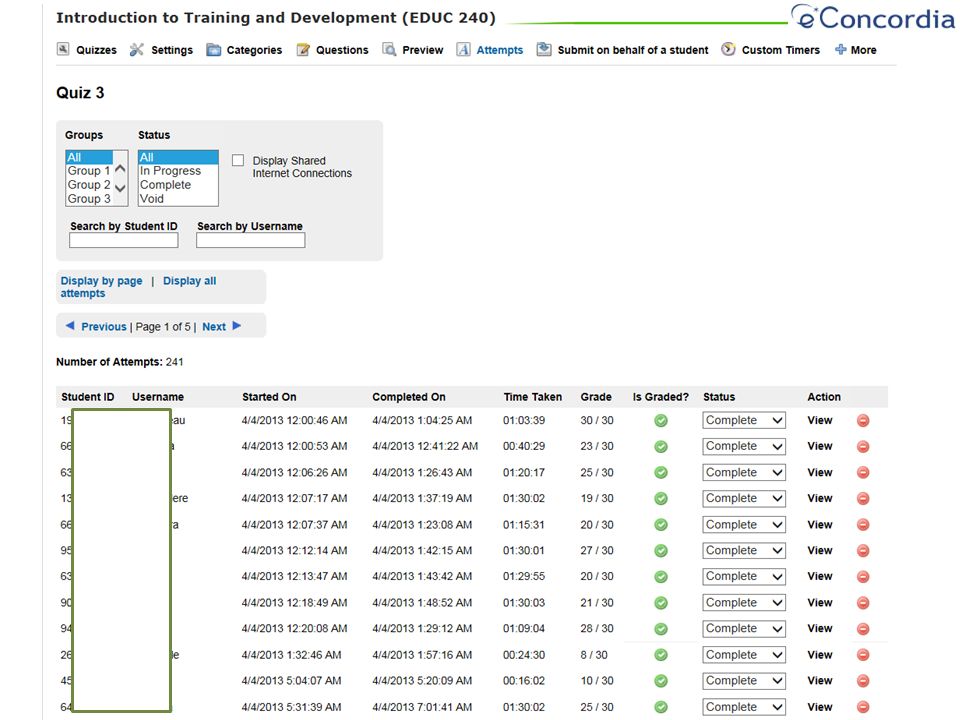Select Complete in Status filter list
Viewport: 960px width, 720px height.
point(178,185)
